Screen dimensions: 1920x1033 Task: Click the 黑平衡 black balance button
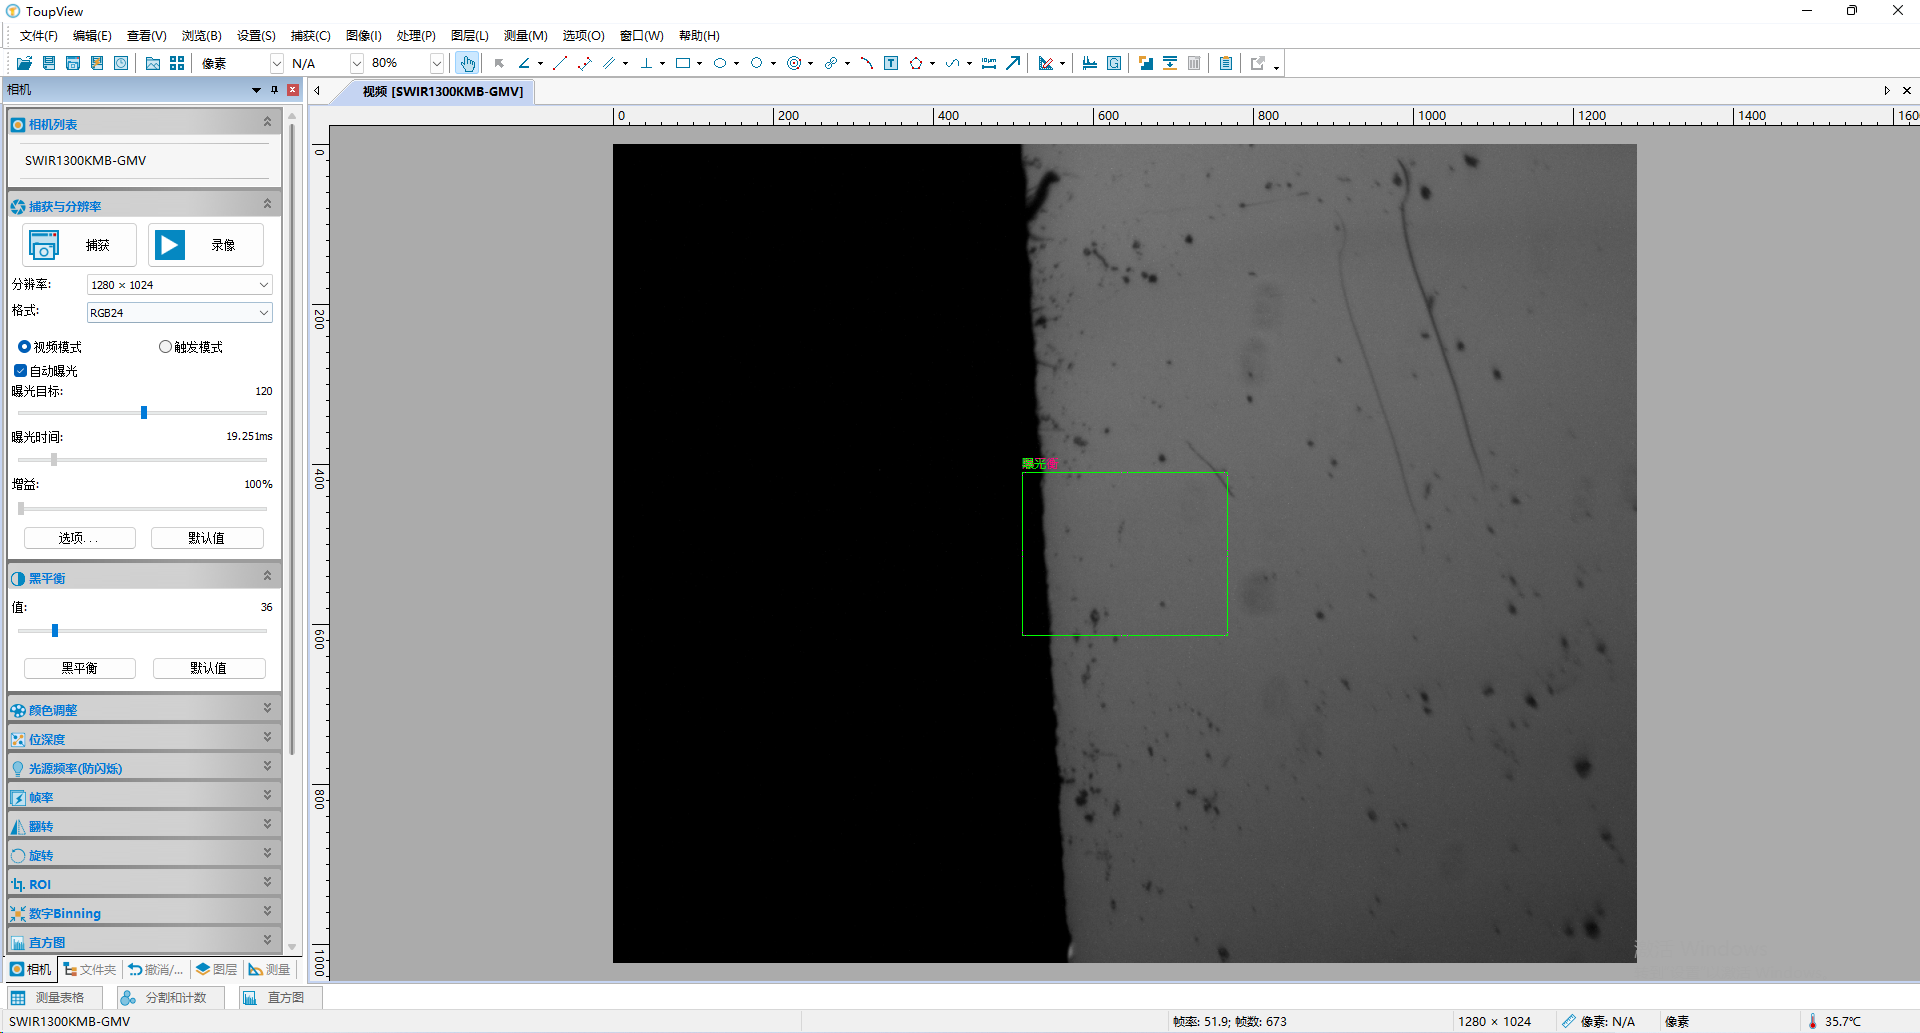click(79, 668)
